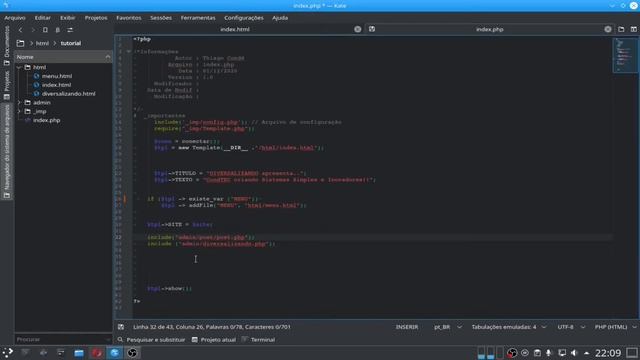Open the pt_BR dictionary dropdown

pyautogui.click(x=448, y=327)
